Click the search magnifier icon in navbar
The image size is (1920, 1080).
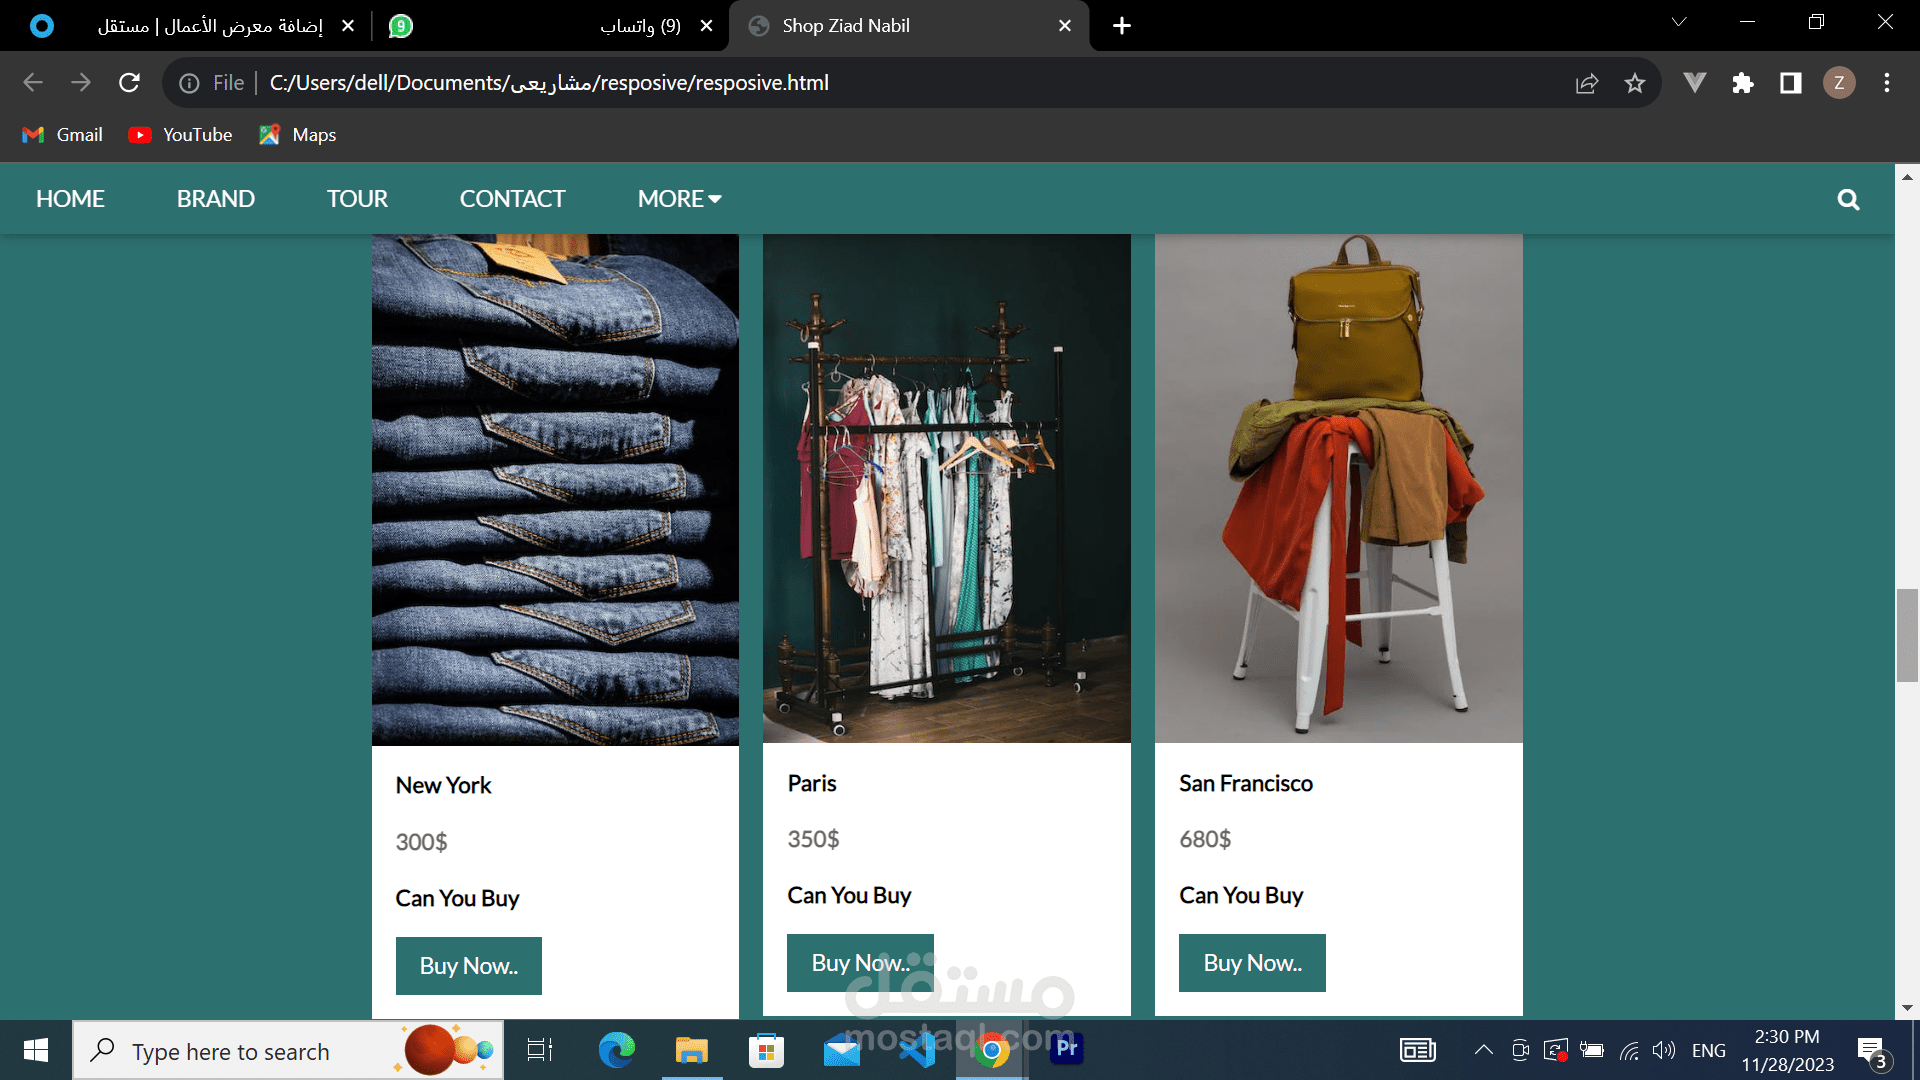pos(1848,200)
